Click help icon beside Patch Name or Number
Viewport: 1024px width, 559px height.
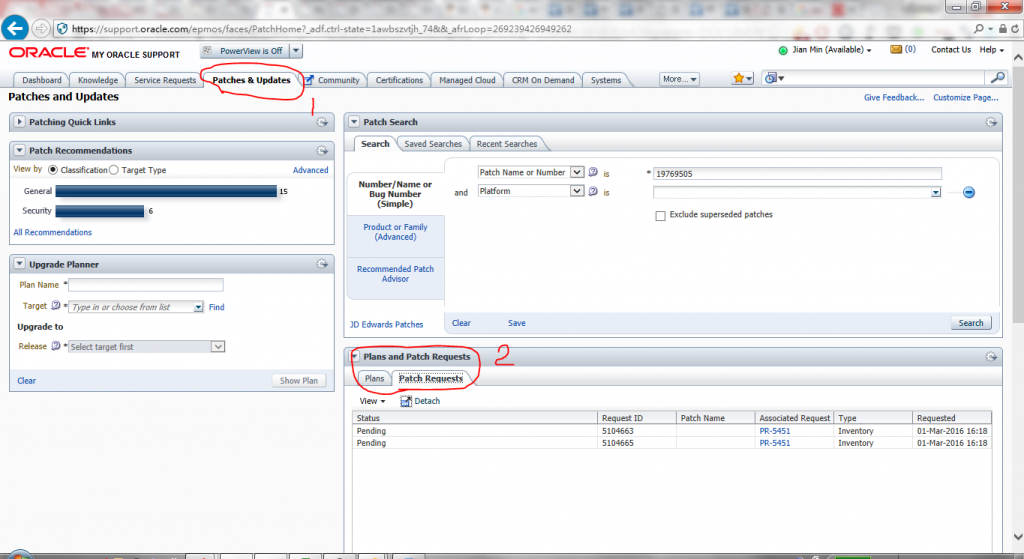593,172
